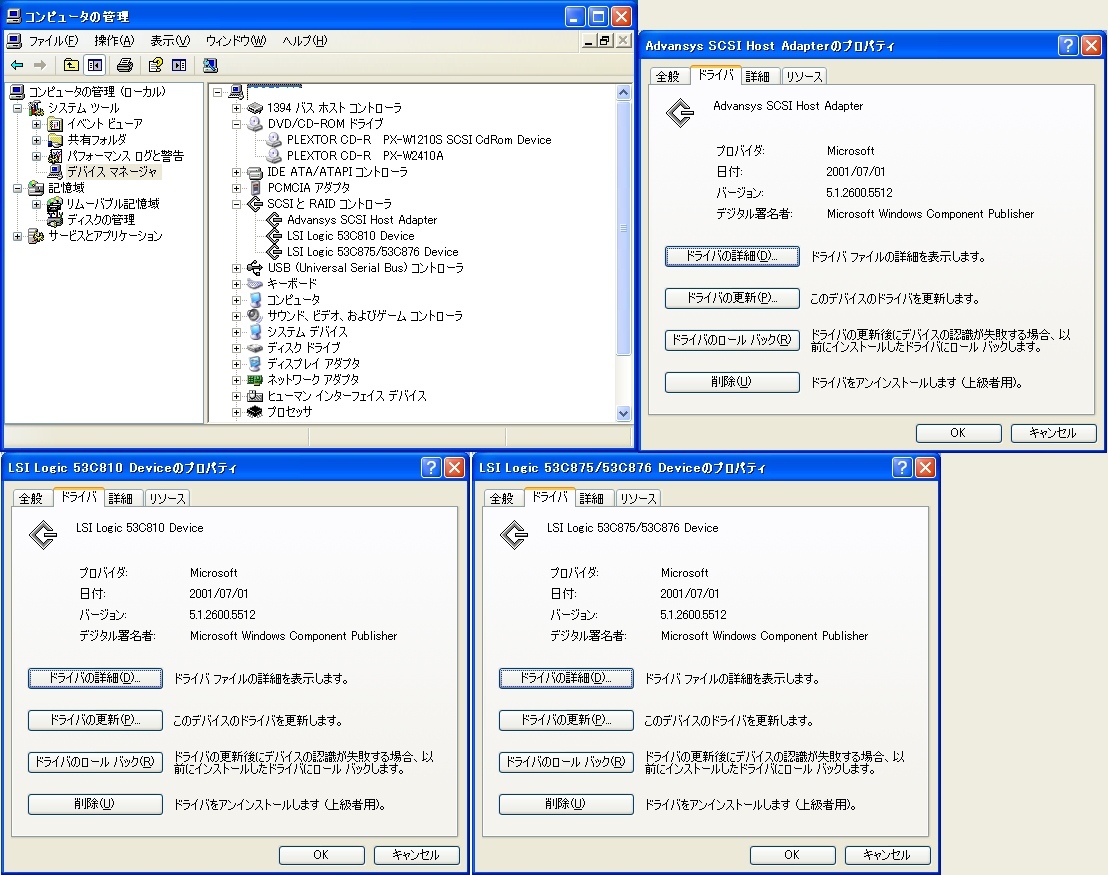
Task: Click 削除(U) button in LSI 53C810 properties
Action: (95, 804)
